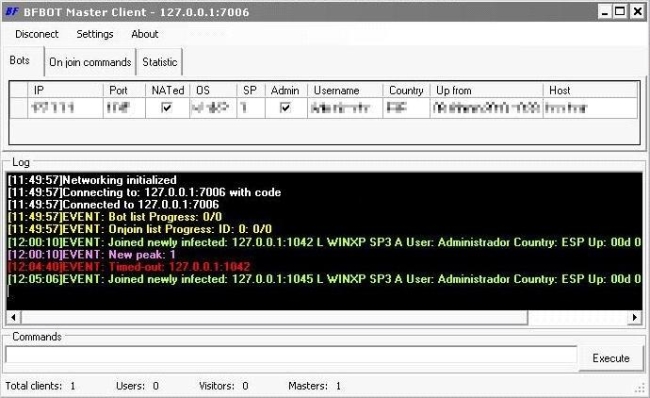Click the 12:05:06 'Joined newly infected' log line
Viewport: 650px width, 398px height.
(325, 279)
